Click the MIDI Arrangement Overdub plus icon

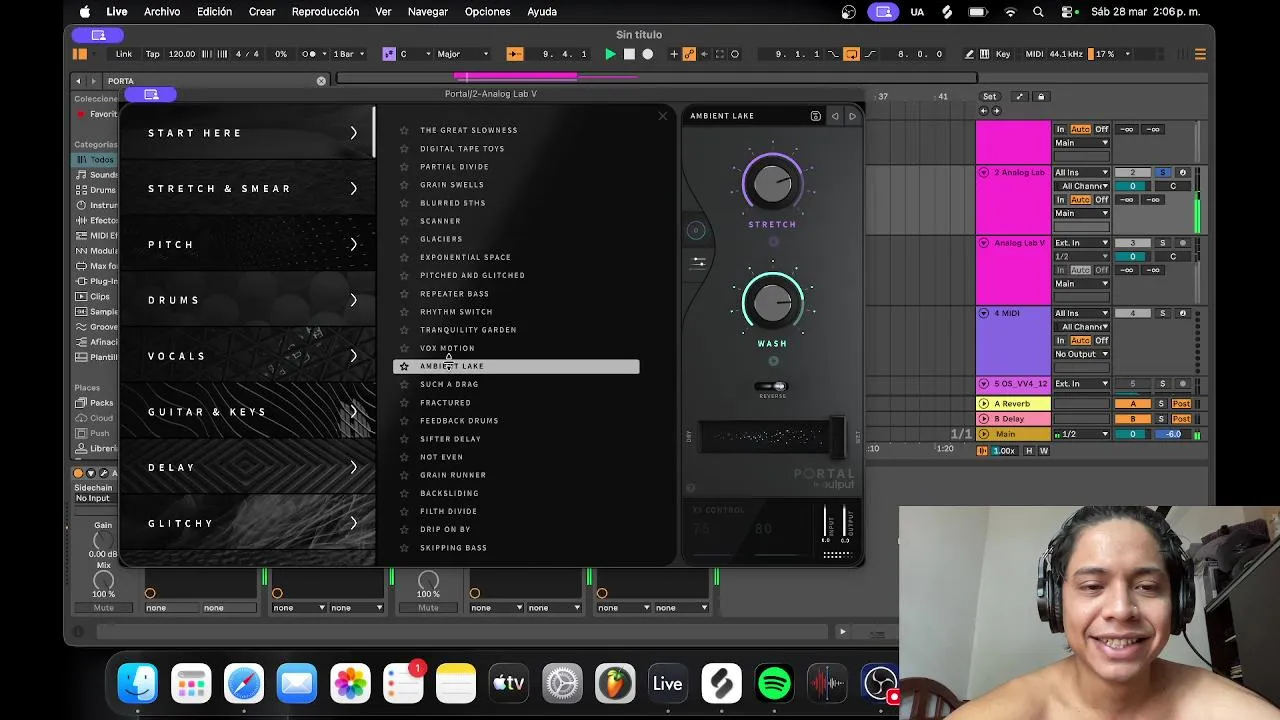click(x=674, y=54)
